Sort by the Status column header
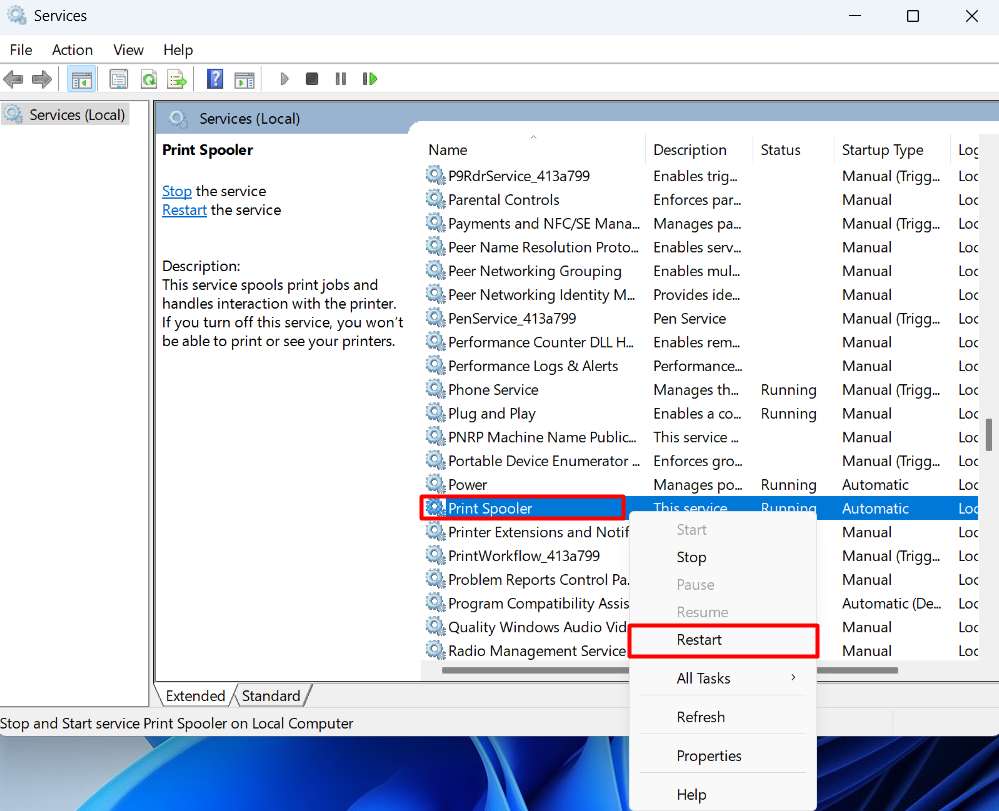Screen dimensions: 999x811 point(793,150)
